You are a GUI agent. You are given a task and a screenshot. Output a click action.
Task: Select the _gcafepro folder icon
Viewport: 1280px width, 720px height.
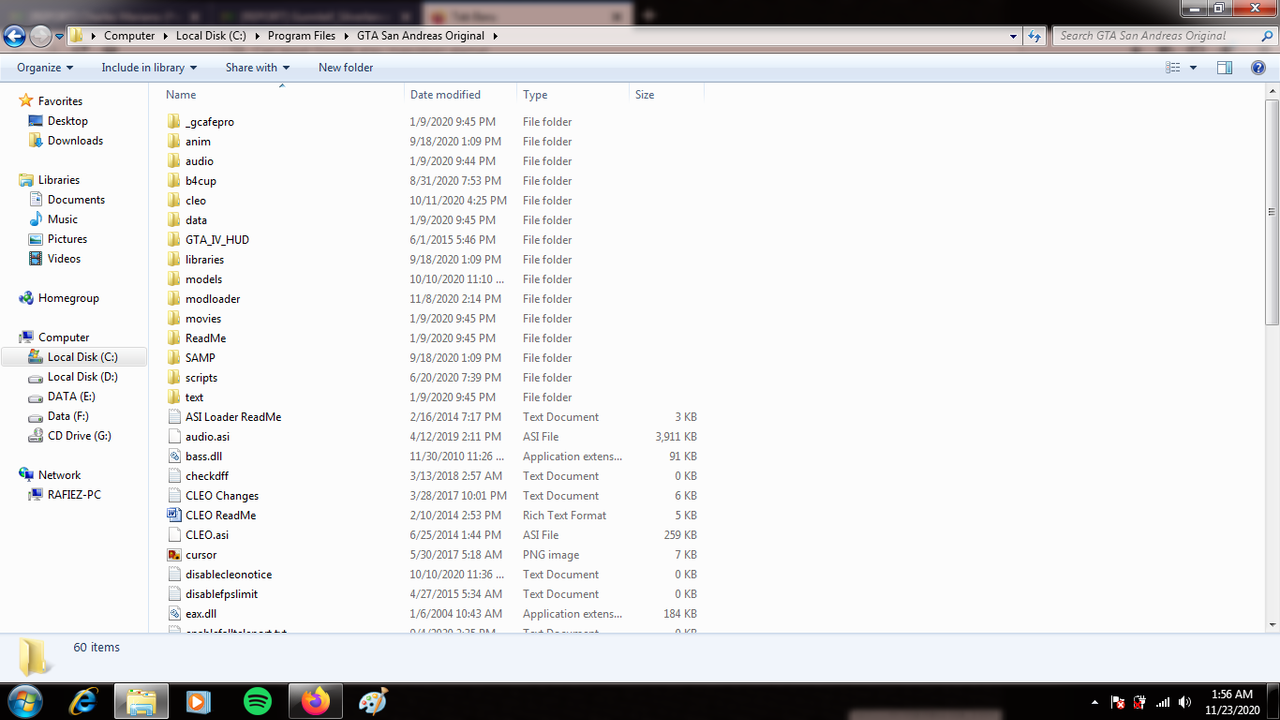[x=174, y=122]
